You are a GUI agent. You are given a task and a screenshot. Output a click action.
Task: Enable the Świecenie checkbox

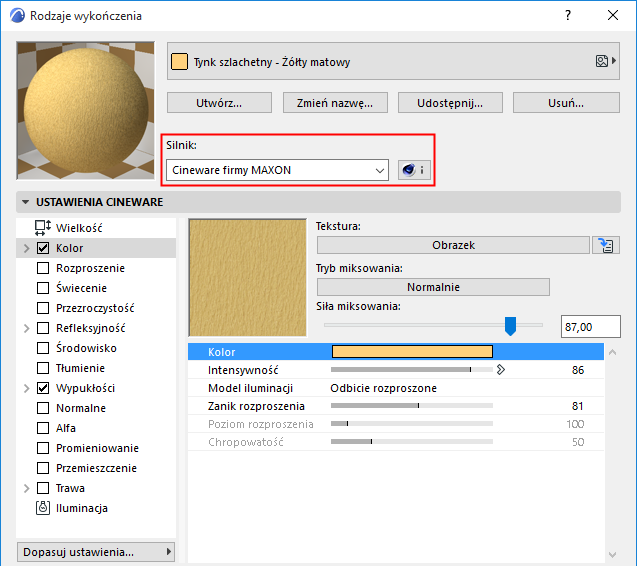43,288
